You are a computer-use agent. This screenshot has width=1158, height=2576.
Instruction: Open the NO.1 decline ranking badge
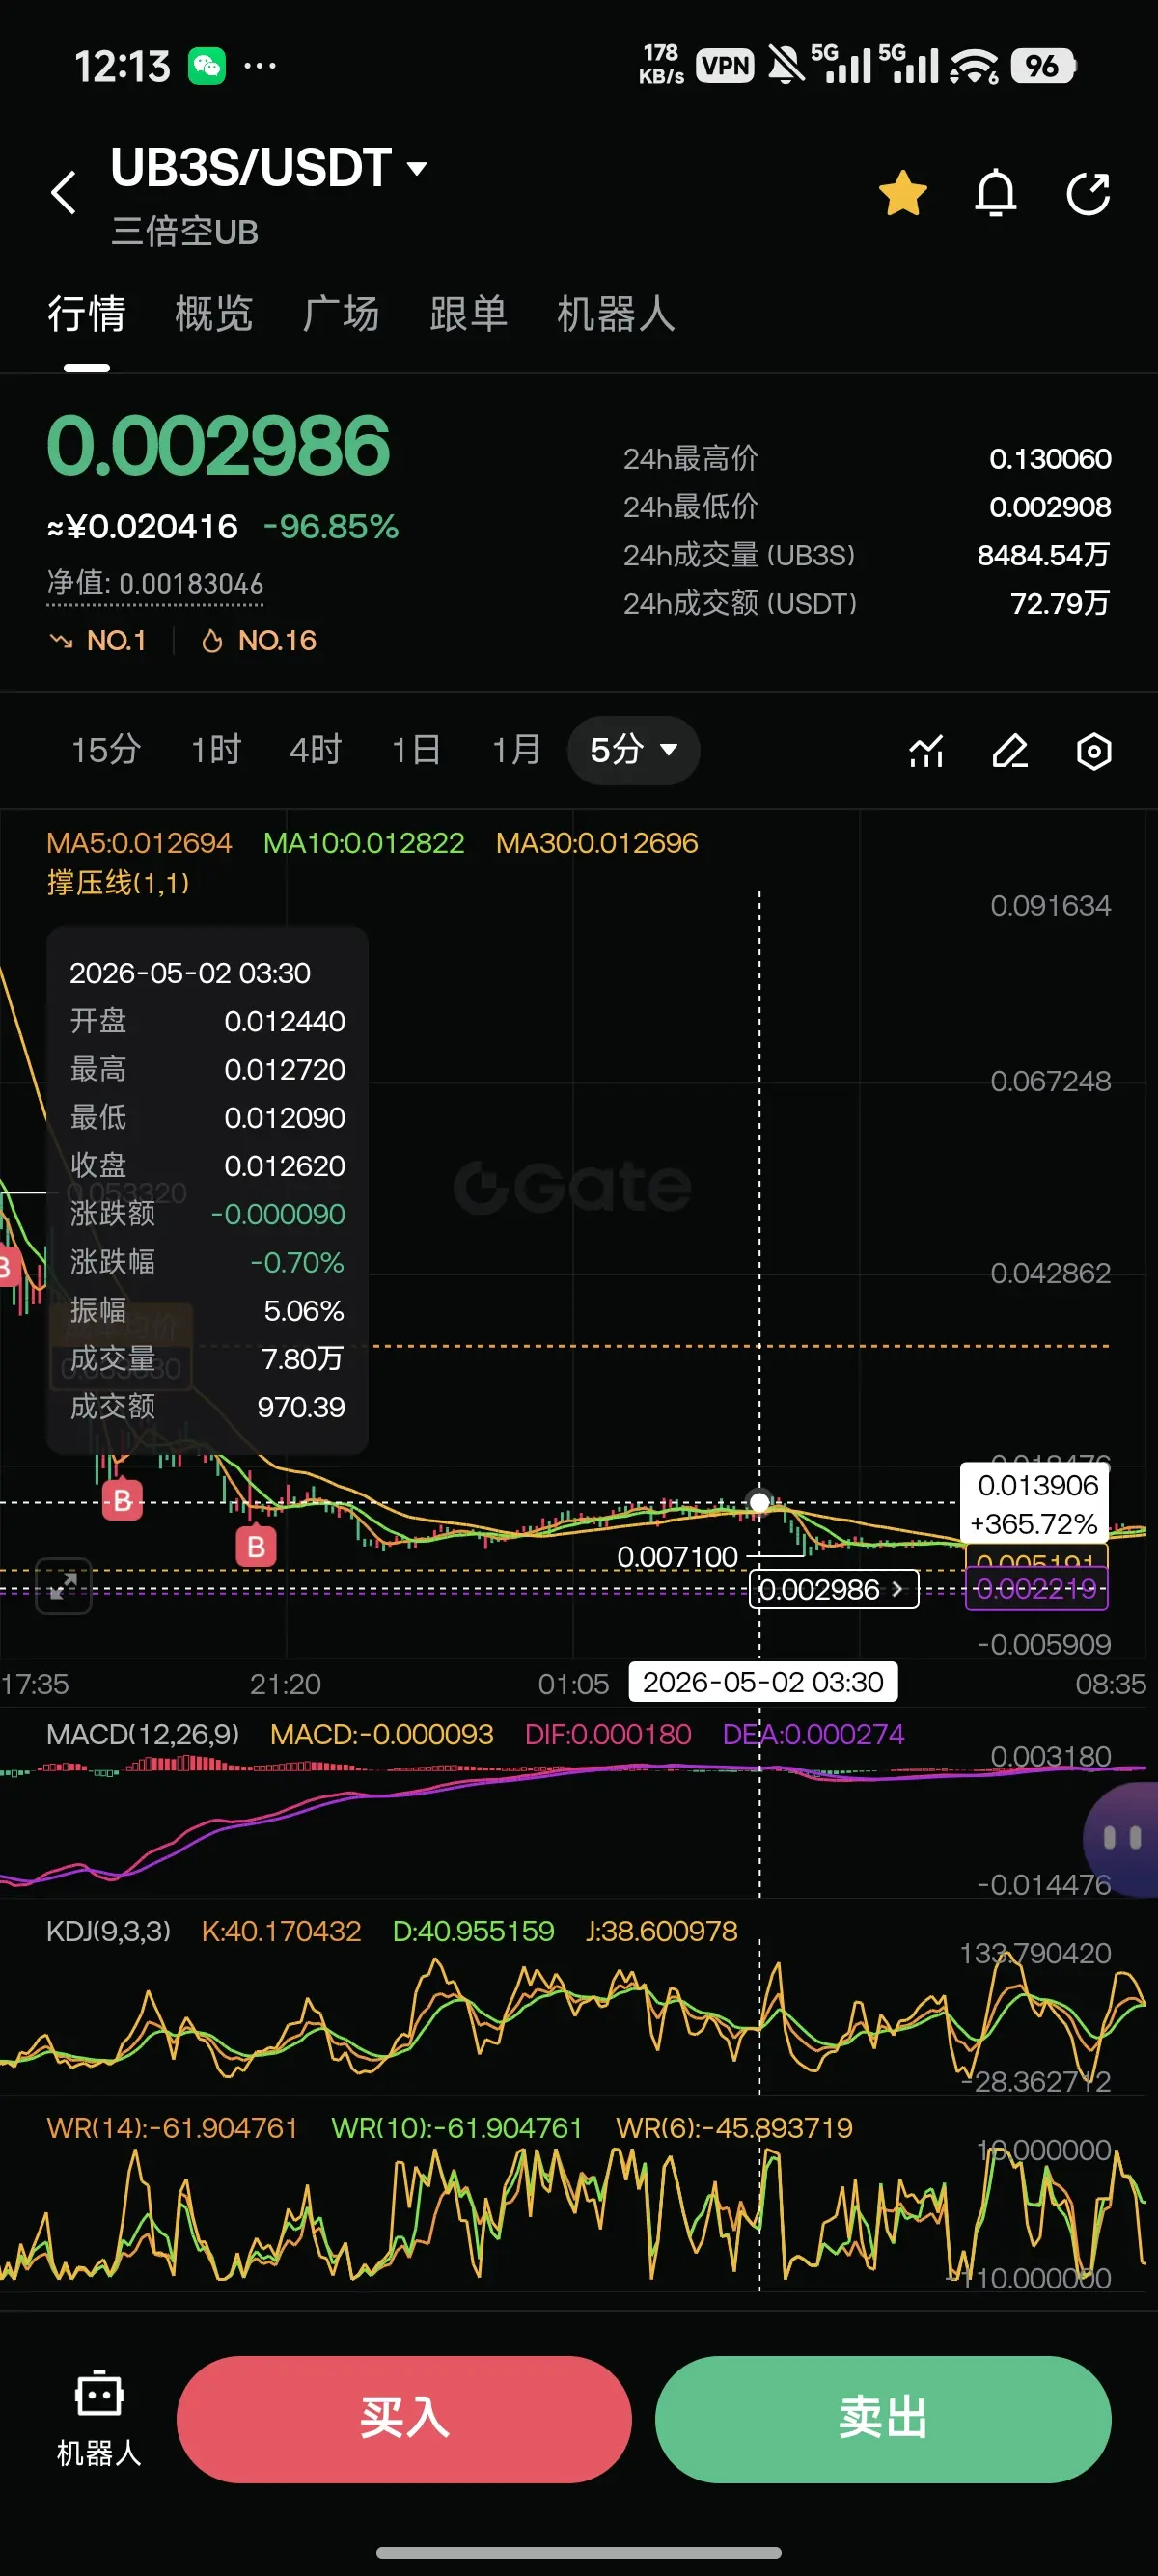[98, 640]
